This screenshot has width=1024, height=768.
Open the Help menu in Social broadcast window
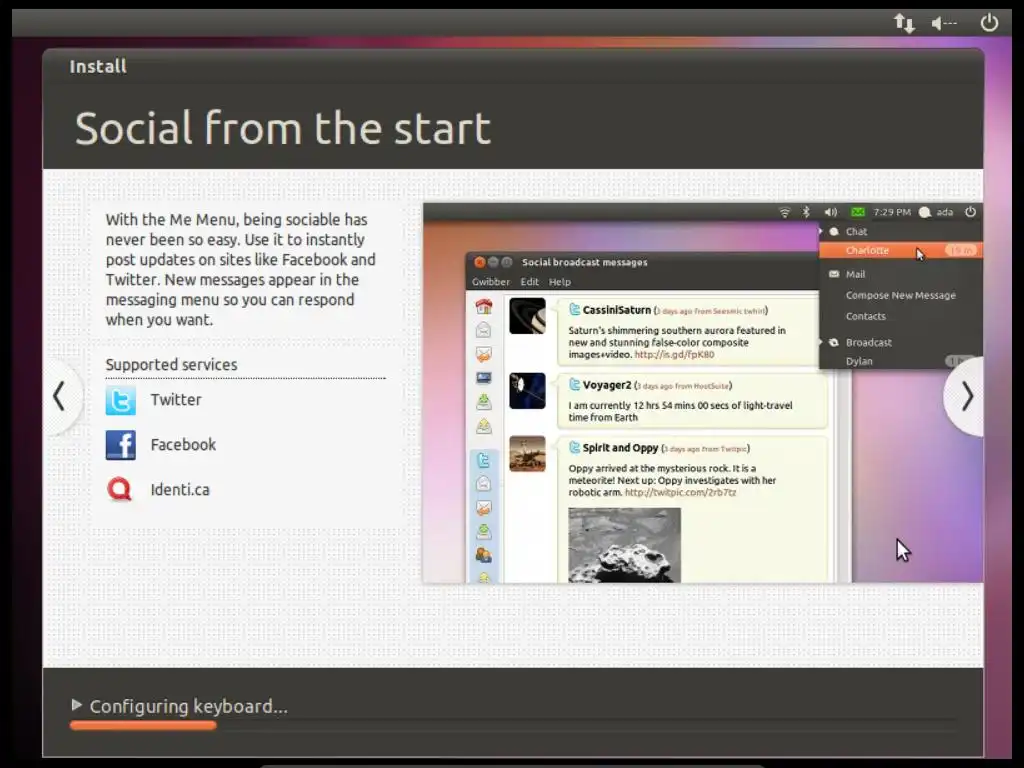560,282
